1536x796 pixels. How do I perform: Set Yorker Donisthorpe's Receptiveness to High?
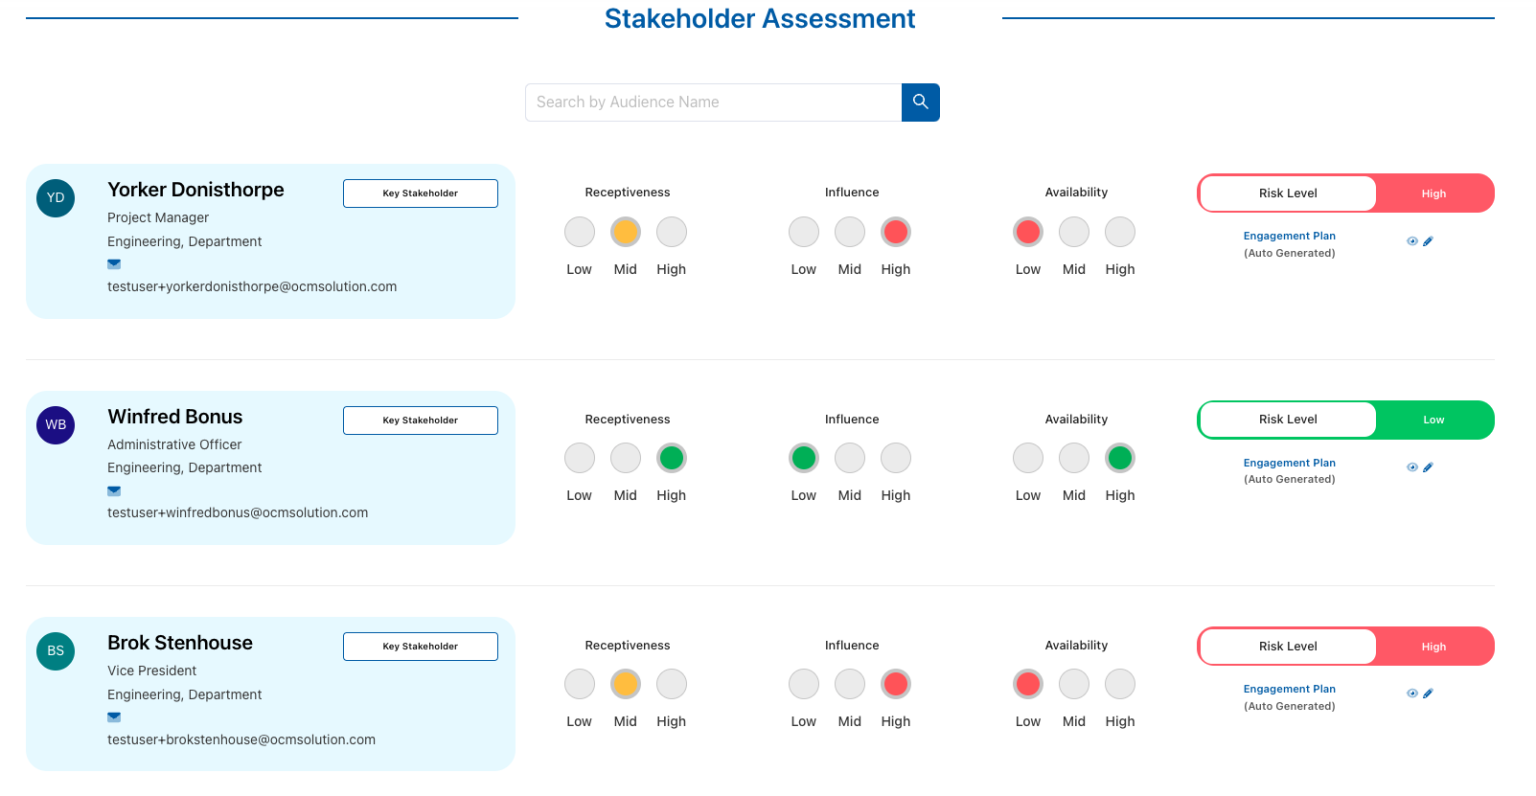pyautogui.click(x=671, y=231)
